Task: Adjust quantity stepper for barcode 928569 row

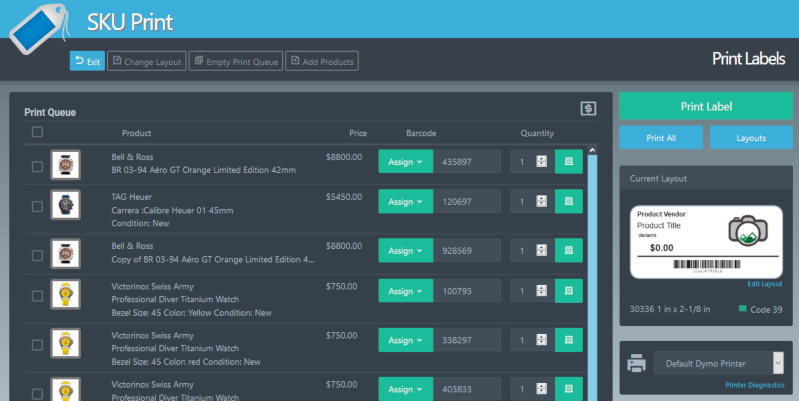Action: [x=541, y=250]
